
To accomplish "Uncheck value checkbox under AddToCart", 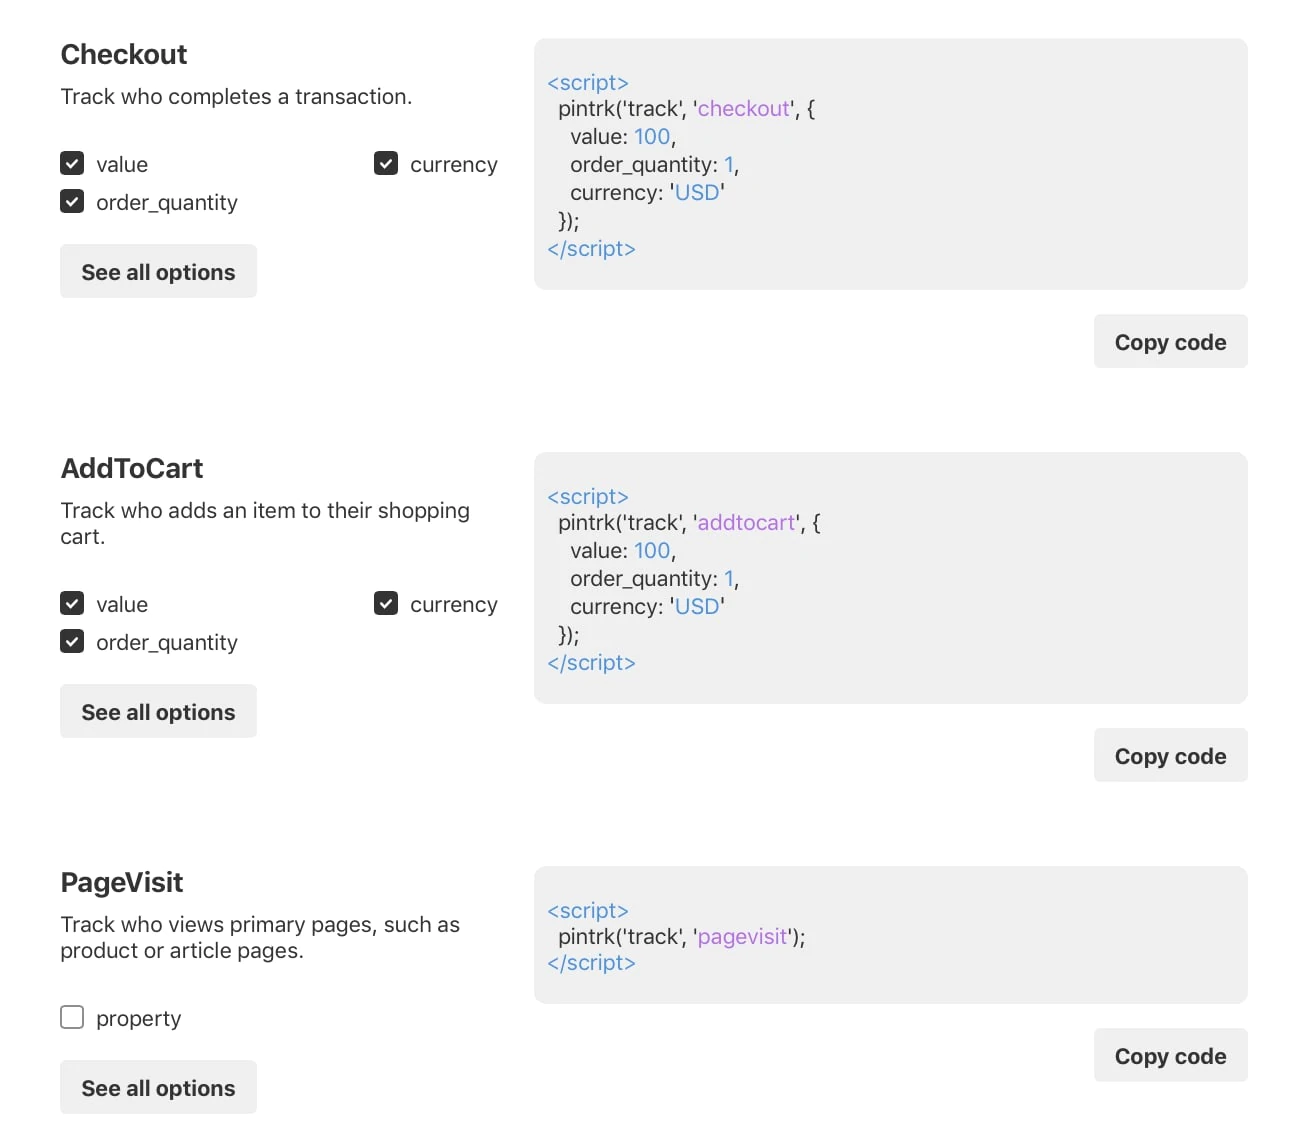I will pos(72,604).
